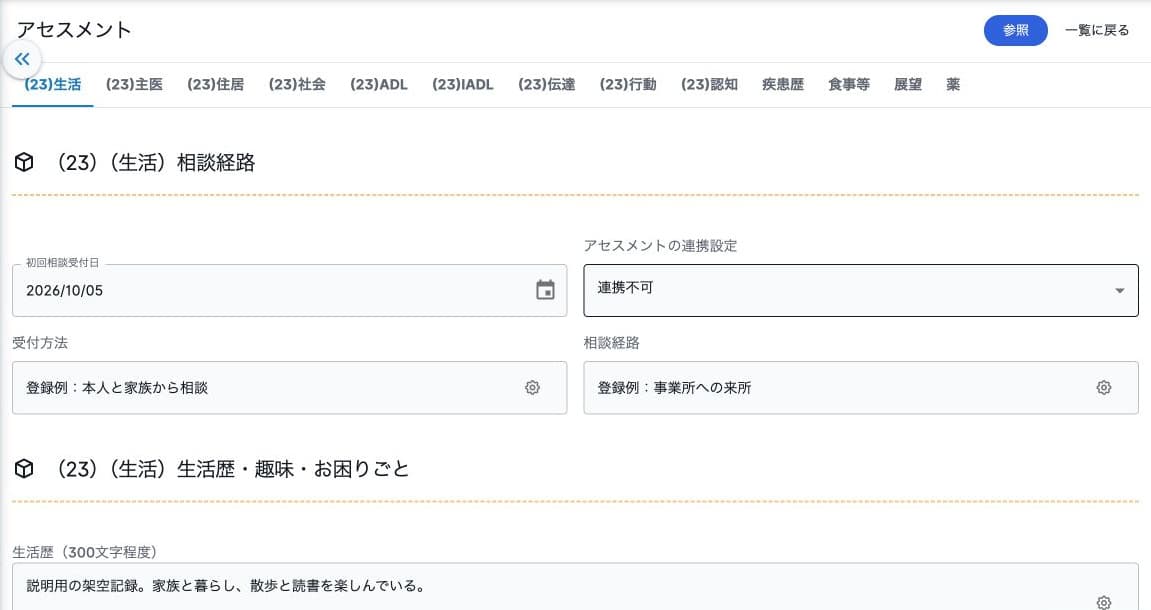The image size is (1151, 610).
Task: Open the 展望 tab
Action: click(908, 84)
